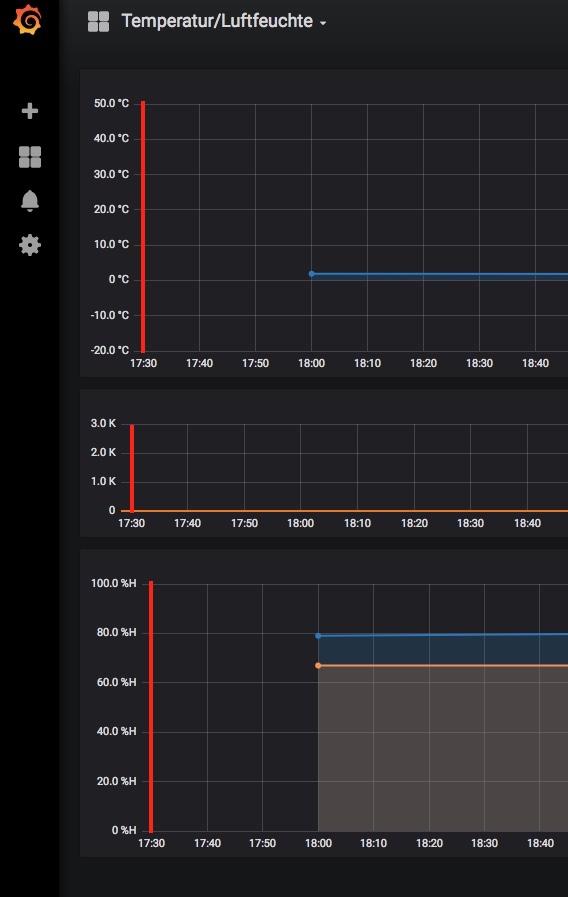This screenshot has width=568, height=897.
Task: Click the 18:00 label on temperature axis
Action: pos(311,363)
